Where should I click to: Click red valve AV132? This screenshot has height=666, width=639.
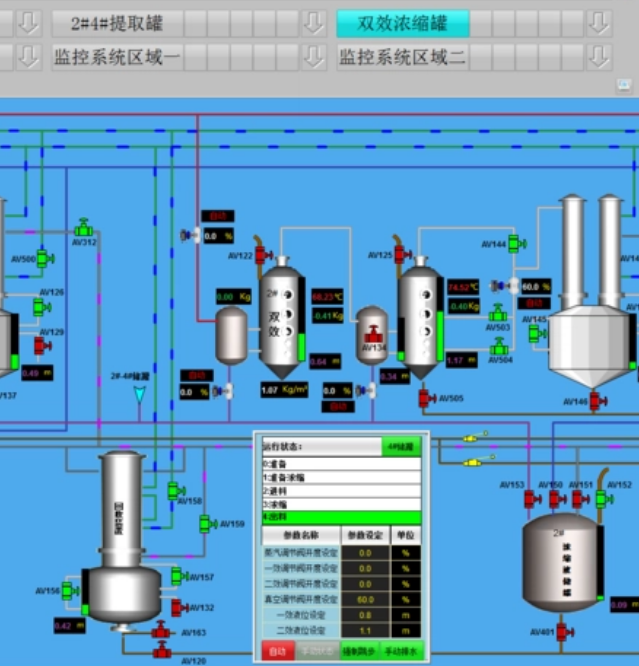click(180, 608)
